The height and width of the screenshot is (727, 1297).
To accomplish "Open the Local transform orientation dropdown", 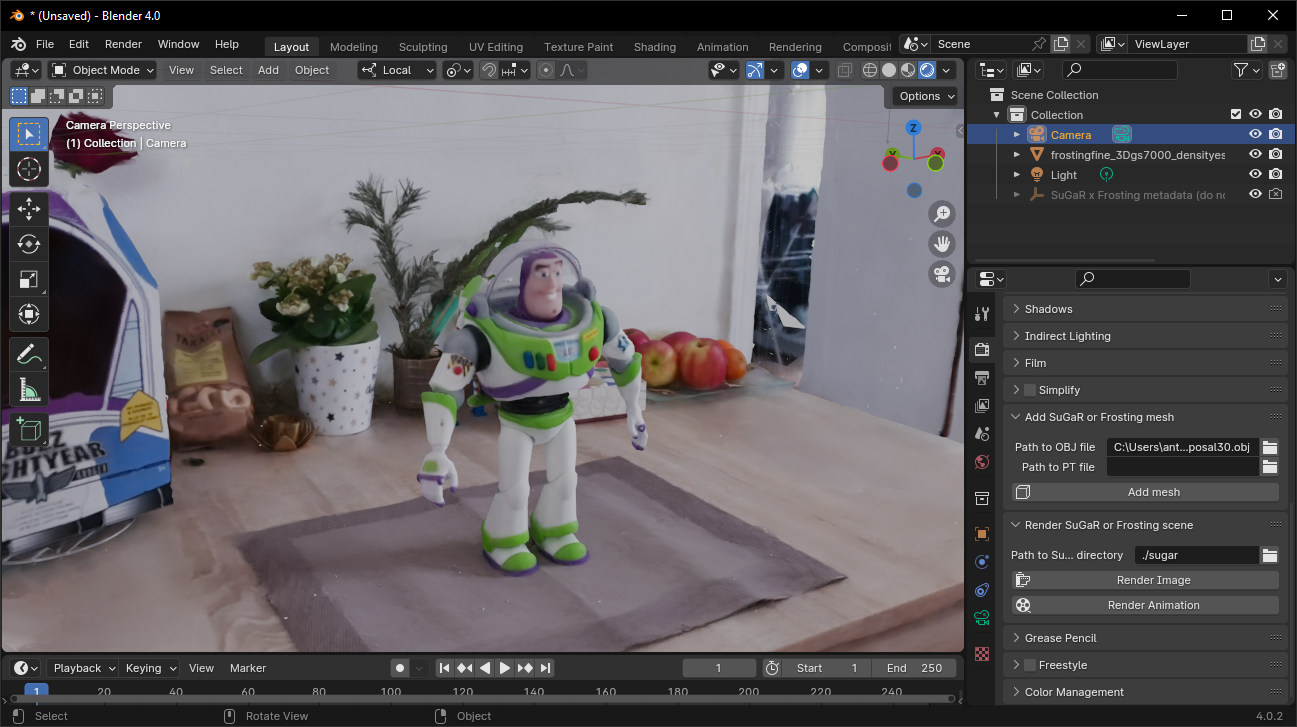I will pos(398,70).
